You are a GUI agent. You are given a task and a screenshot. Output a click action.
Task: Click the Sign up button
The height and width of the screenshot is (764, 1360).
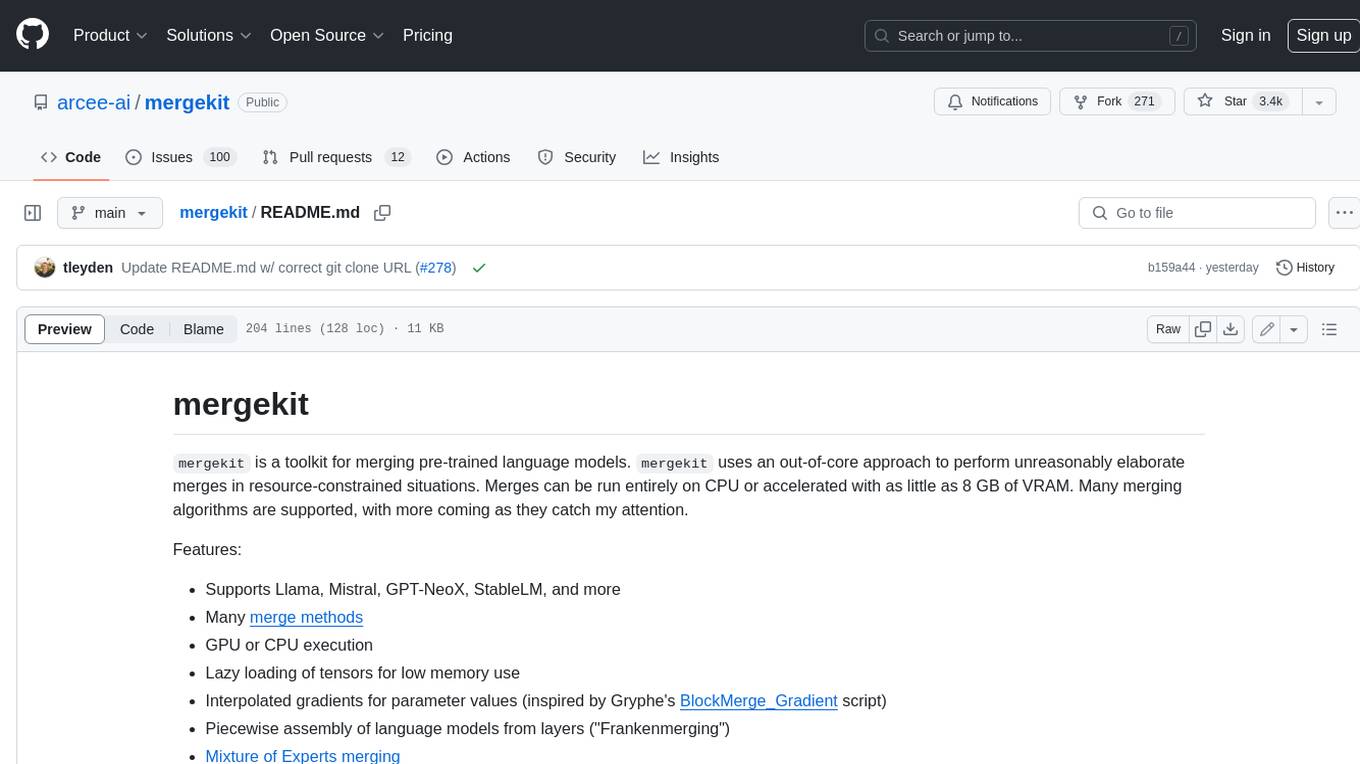[1323, 35]
